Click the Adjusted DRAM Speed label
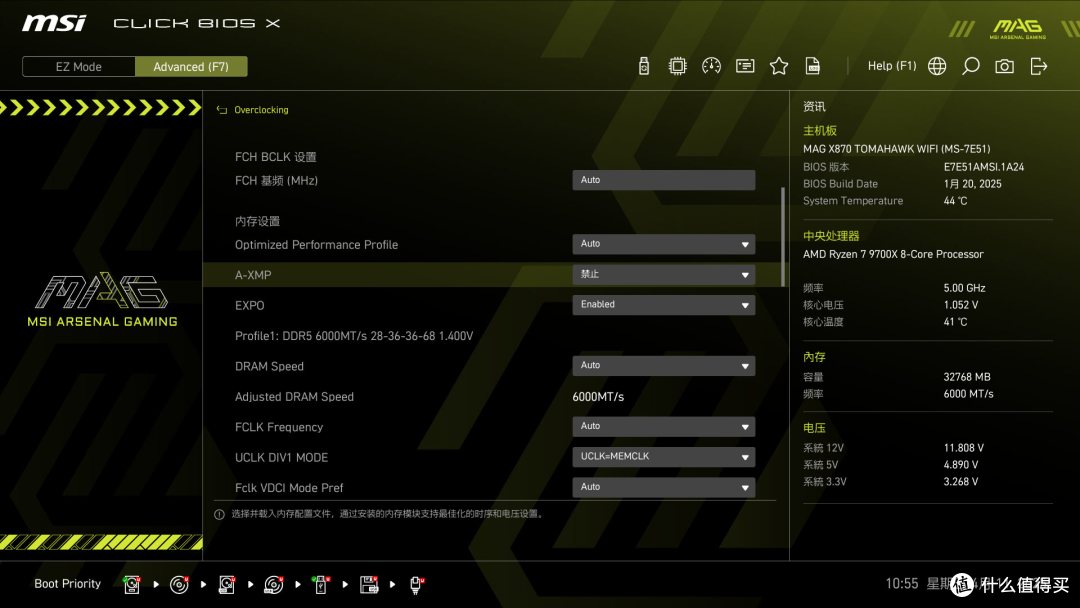Screen dimensions: 1080x608 click(x=294, y=397)
